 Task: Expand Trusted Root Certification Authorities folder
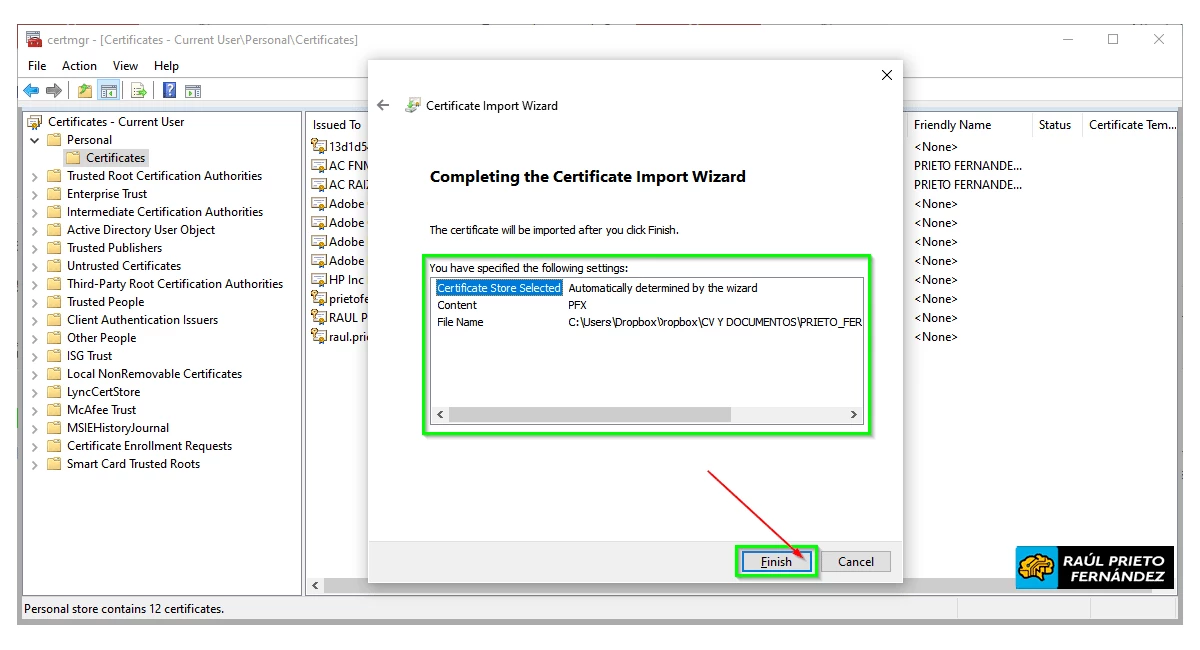(x=33, y=175)
